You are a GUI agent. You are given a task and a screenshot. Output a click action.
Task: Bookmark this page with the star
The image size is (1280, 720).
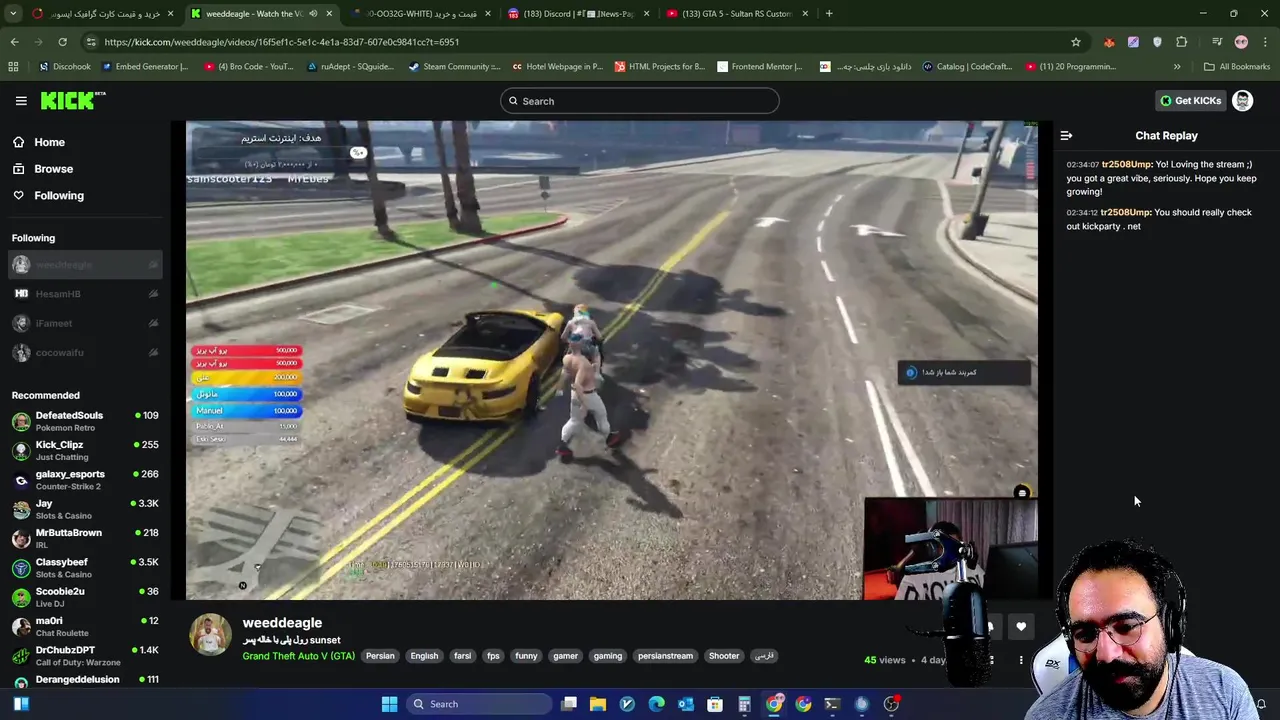[1076, 42]
